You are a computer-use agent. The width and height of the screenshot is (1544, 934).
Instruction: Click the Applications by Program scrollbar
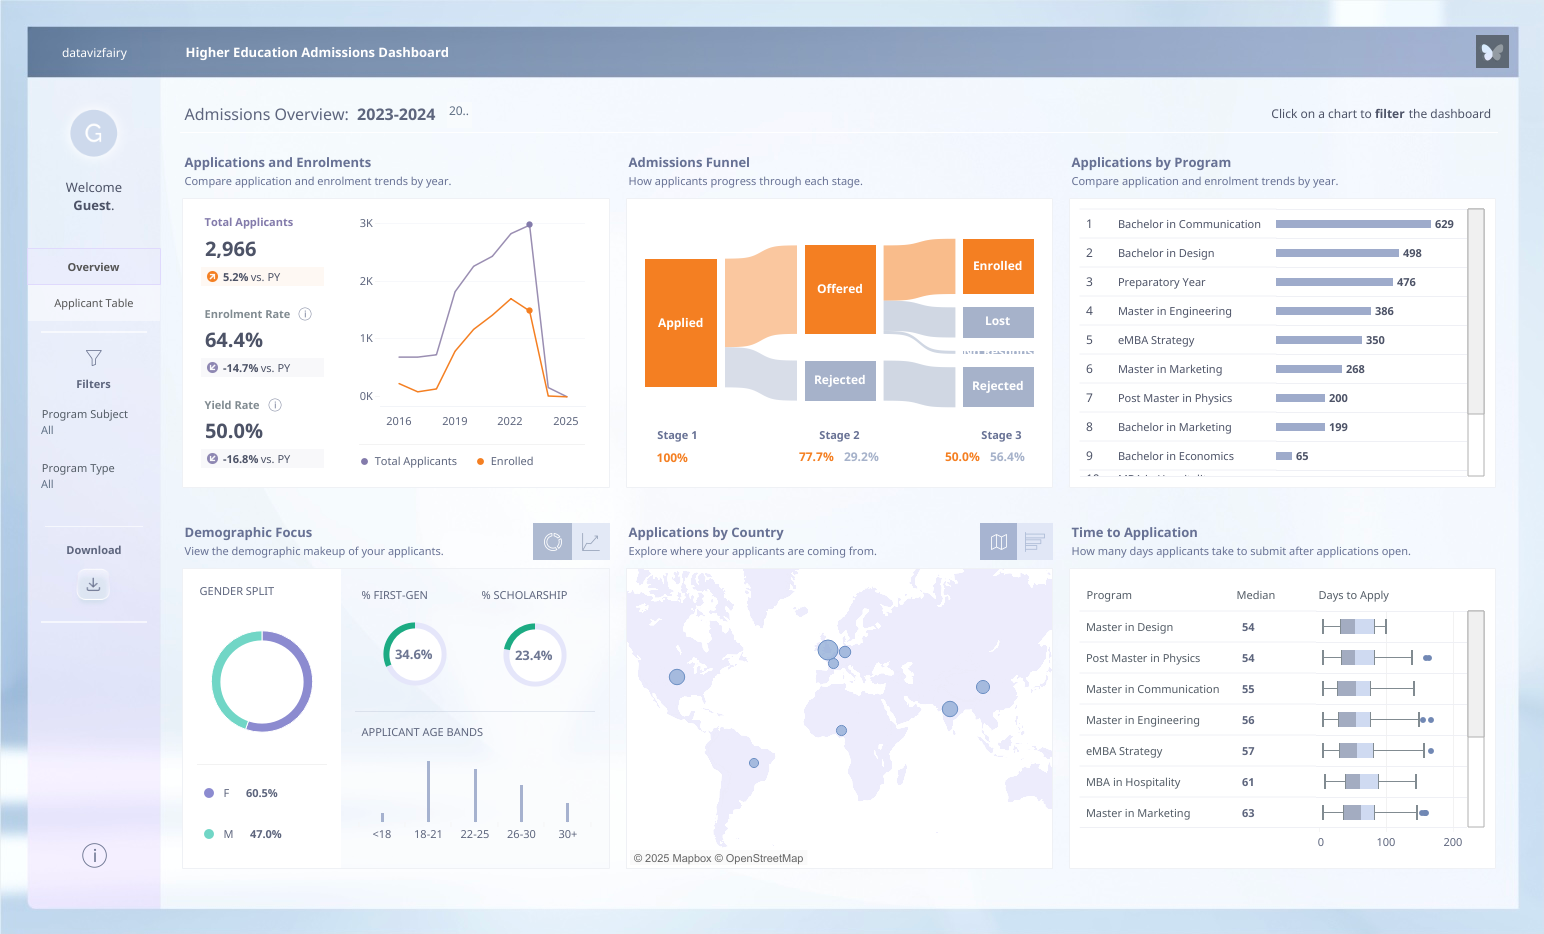click(1475, 310)
